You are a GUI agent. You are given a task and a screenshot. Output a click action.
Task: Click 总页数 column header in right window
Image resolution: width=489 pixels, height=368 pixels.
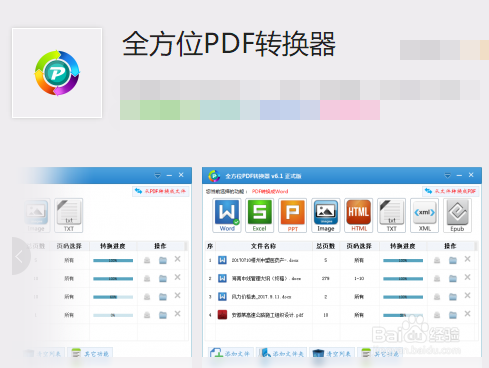click(x=326, y=246)
